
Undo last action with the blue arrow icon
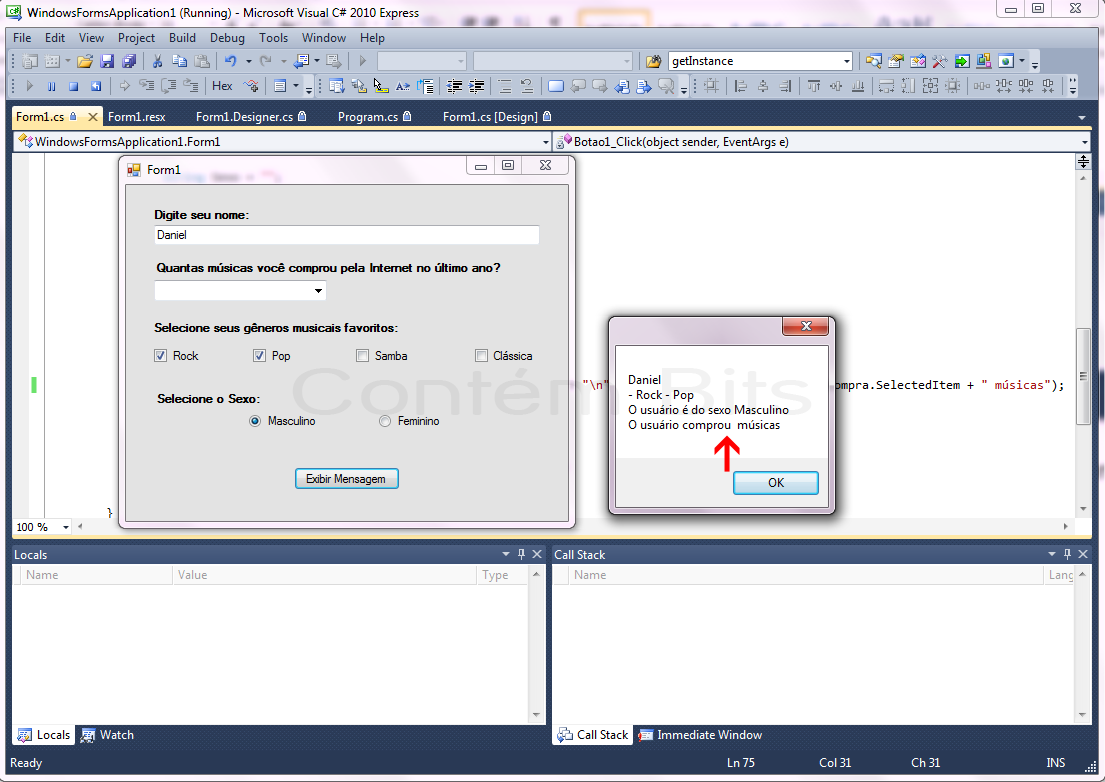[230, 61]
